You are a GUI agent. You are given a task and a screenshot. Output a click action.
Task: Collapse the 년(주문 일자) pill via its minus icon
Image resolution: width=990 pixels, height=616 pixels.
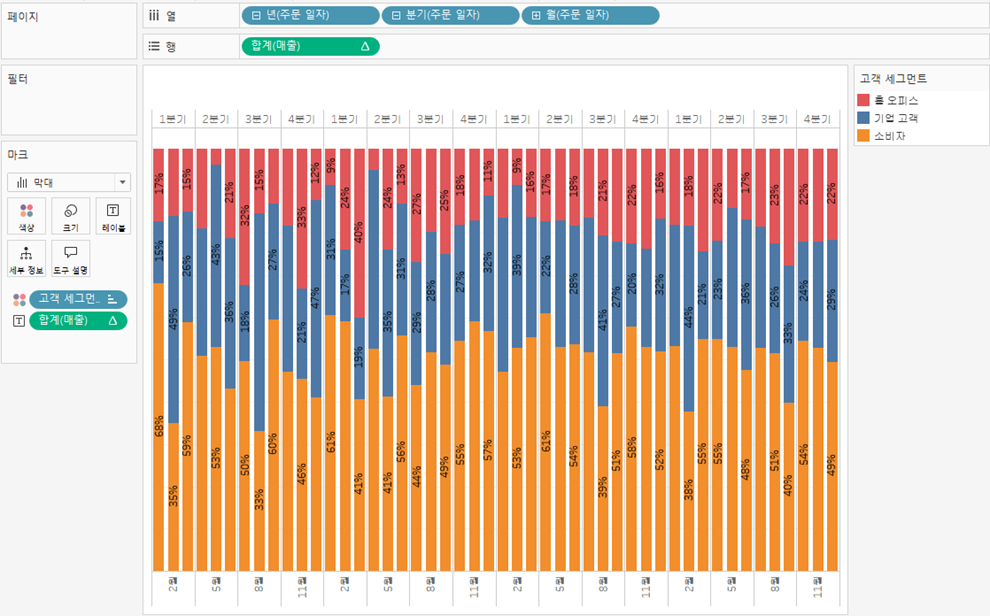click(256, 15)
